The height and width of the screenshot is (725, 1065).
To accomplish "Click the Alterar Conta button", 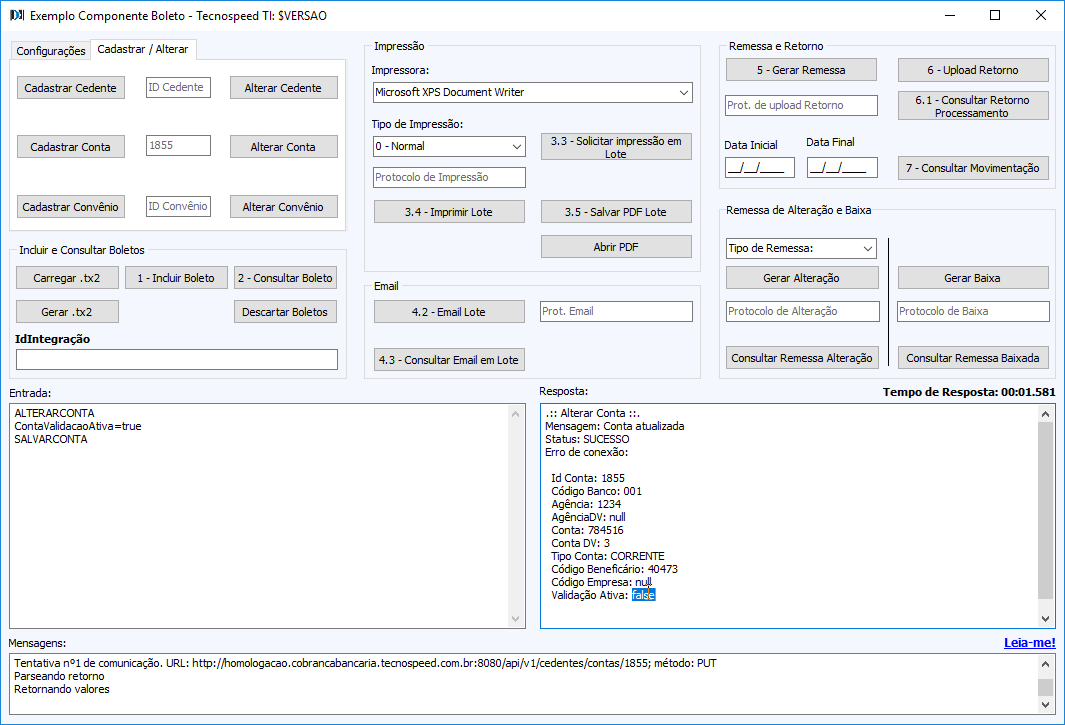I will (283, 147).
